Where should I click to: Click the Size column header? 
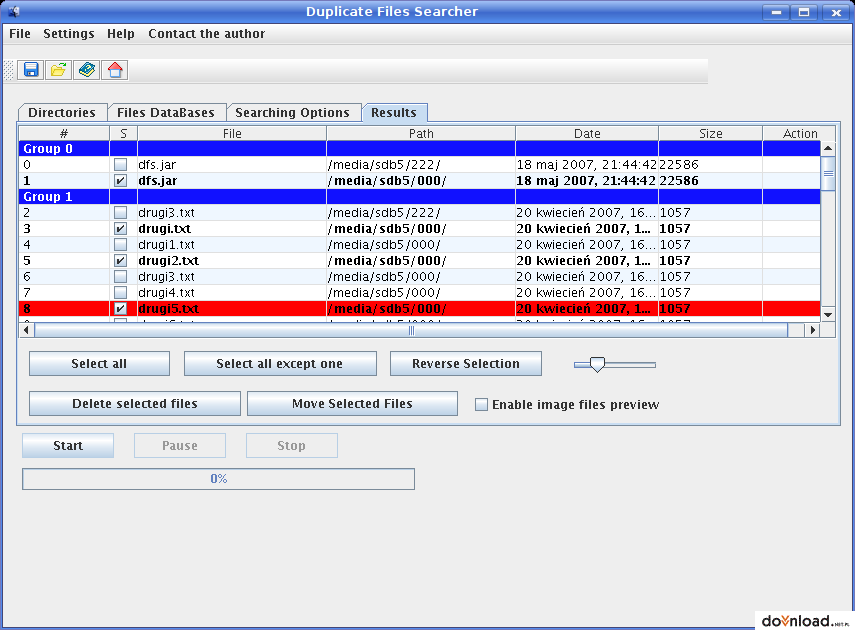coord(711,134)
